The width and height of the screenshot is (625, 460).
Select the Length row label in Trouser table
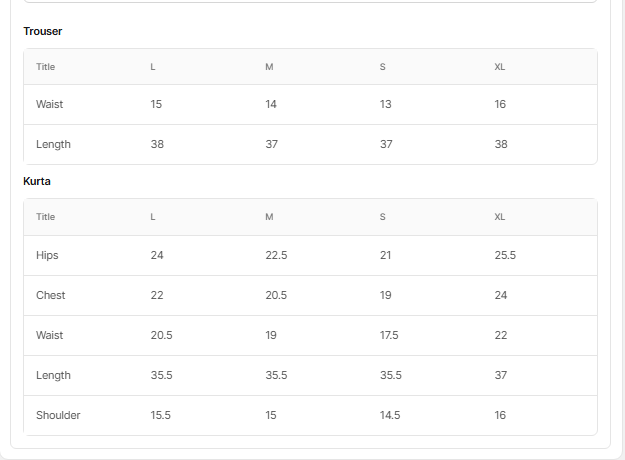[x=53, y=144]
